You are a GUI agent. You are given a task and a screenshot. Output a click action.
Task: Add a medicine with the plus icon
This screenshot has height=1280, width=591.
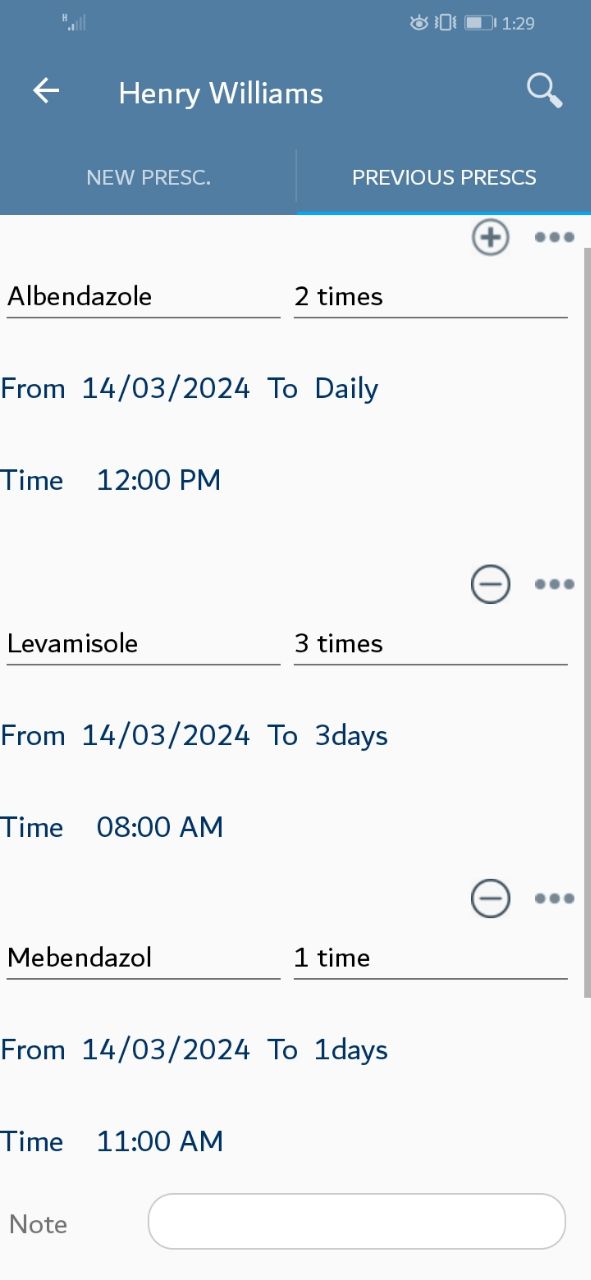[x=490, y=237]
